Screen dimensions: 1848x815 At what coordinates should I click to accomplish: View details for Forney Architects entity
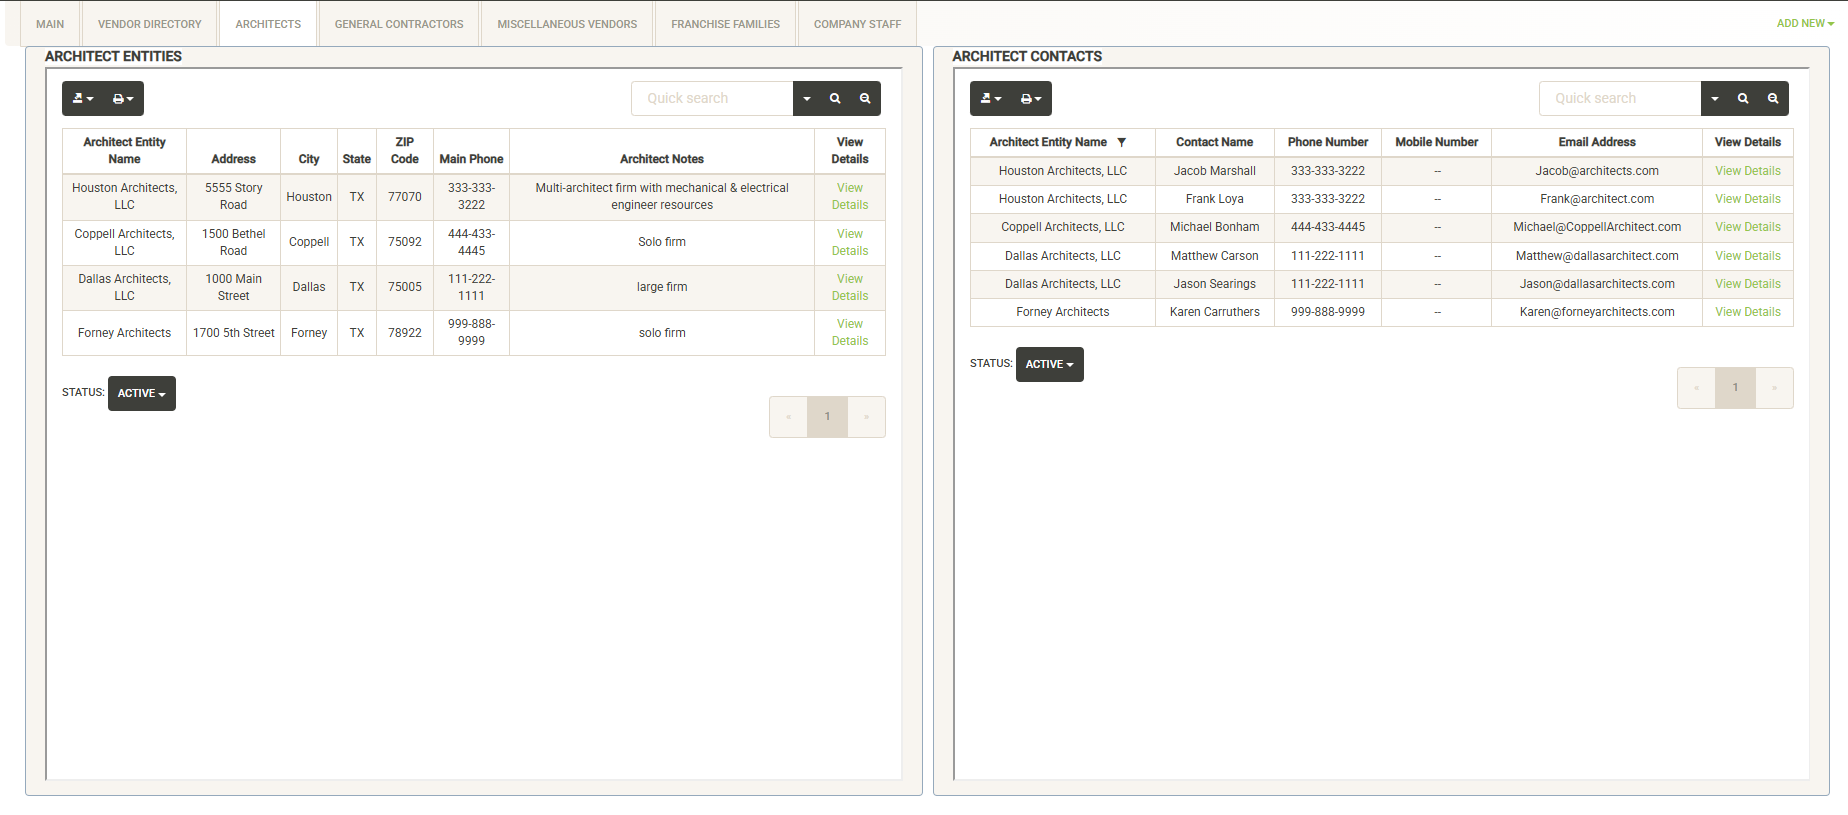point(849,333)
